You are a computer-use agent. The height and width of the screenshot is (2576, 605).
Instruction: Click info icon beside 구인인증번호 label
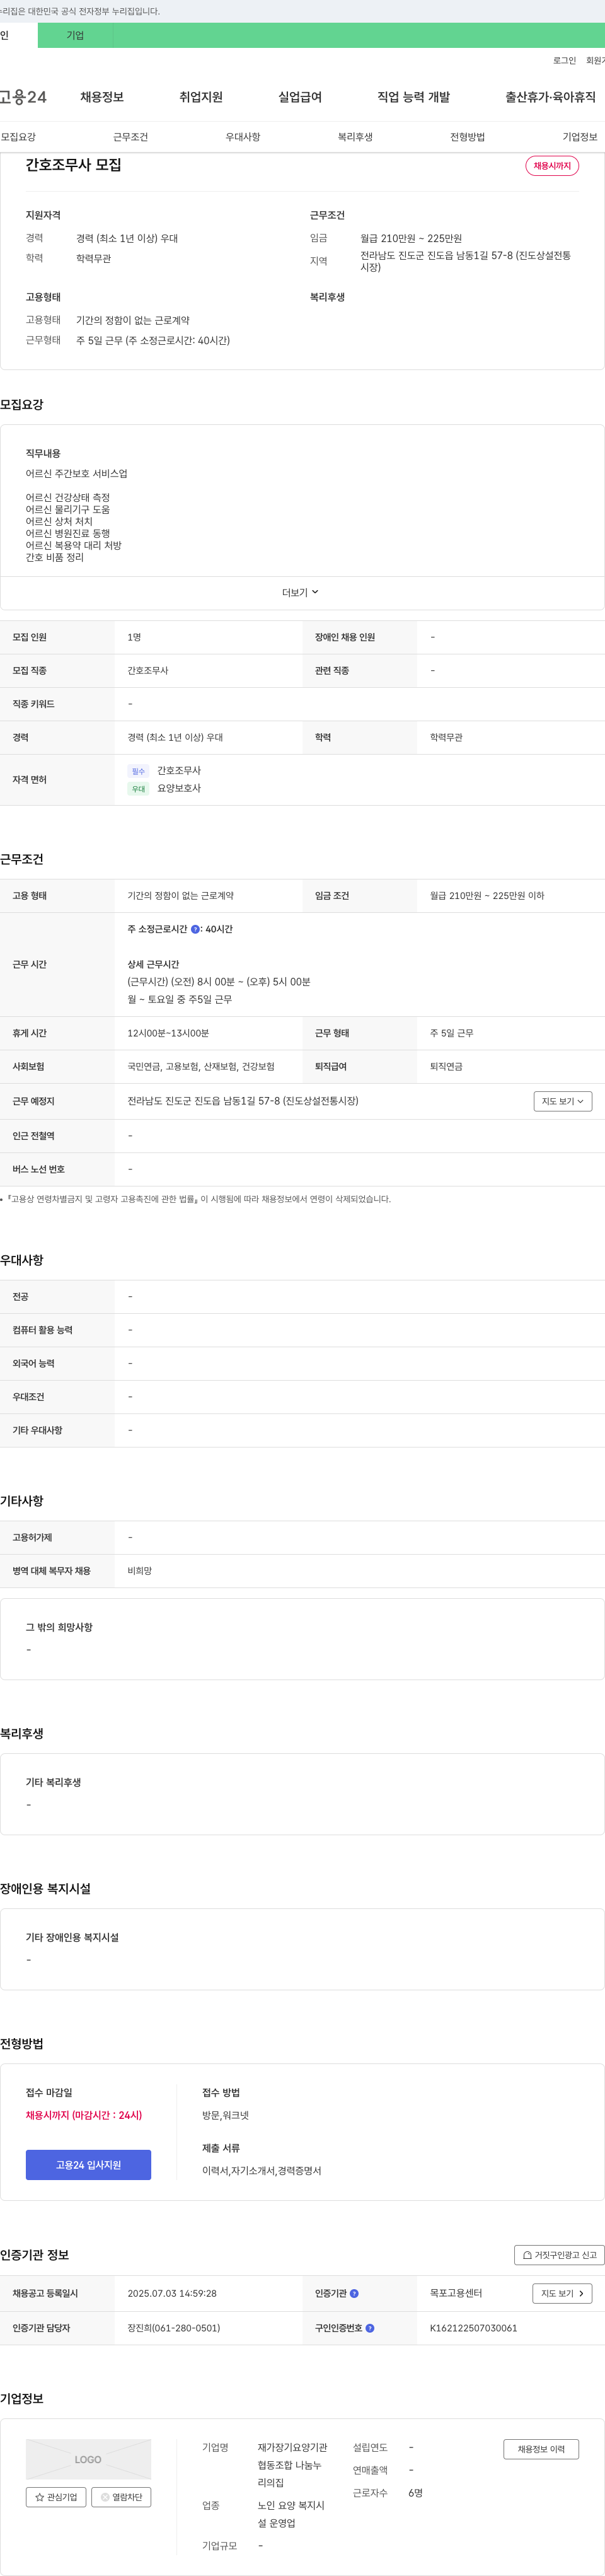pos(370,2328)
